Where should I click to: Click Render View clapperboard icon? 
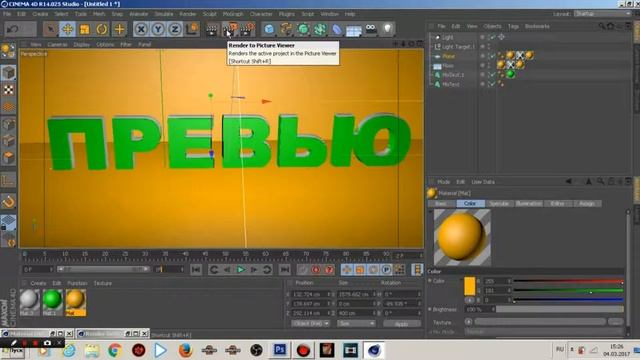click(x=211, y=30)
